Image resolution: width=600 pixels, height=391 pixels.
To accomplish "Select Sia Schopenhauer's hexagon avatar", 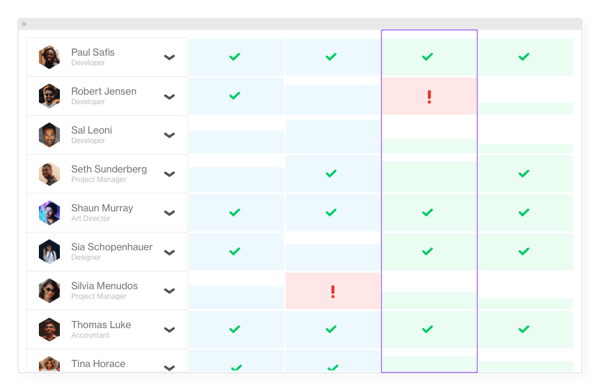I will coord(49,252).
